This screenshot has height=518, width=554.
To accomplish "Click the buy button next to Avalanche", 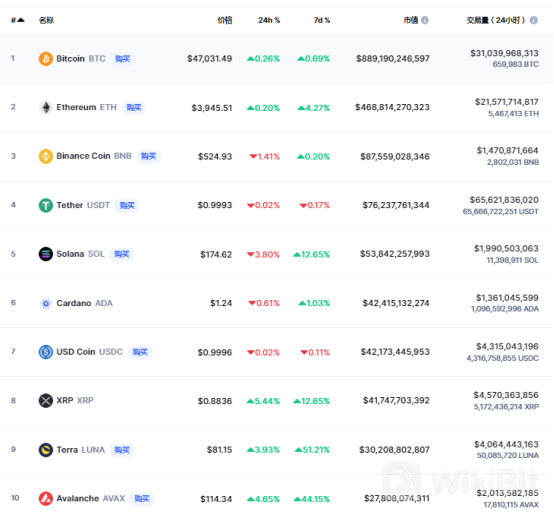I will 142,499.
